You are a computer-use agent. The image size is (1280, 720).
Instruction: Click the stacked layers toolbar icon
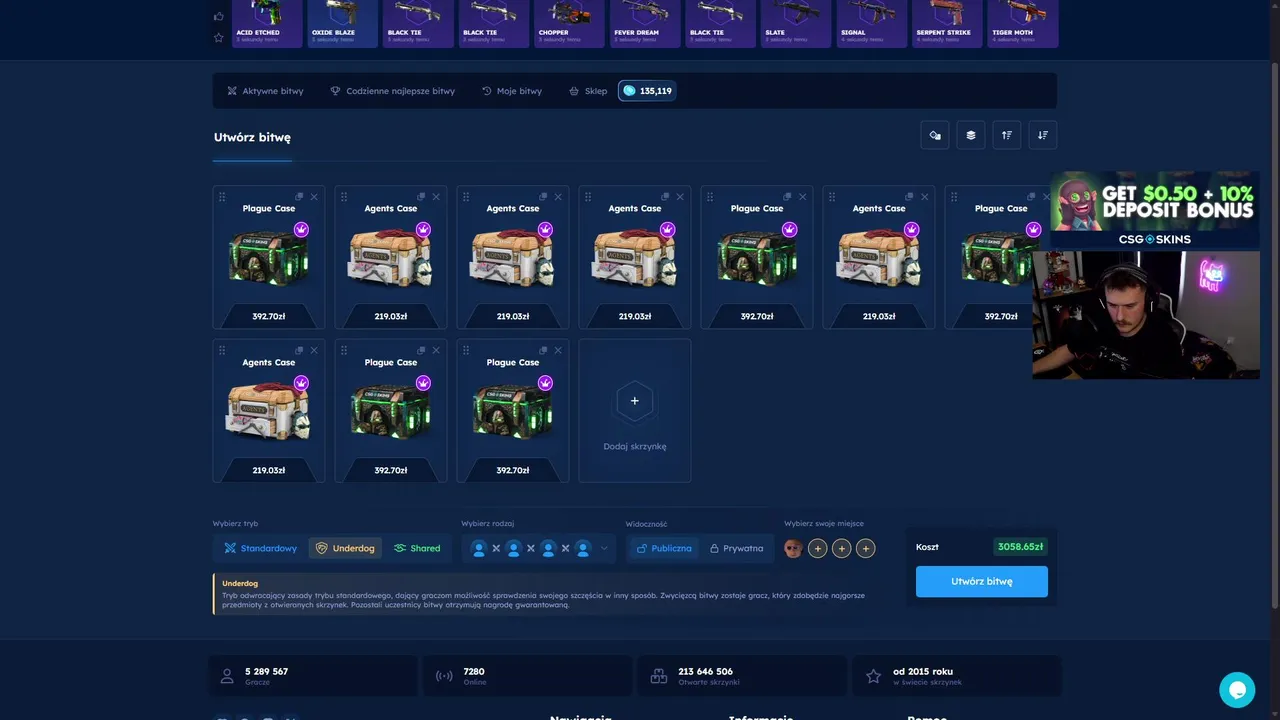coord(971,135)
